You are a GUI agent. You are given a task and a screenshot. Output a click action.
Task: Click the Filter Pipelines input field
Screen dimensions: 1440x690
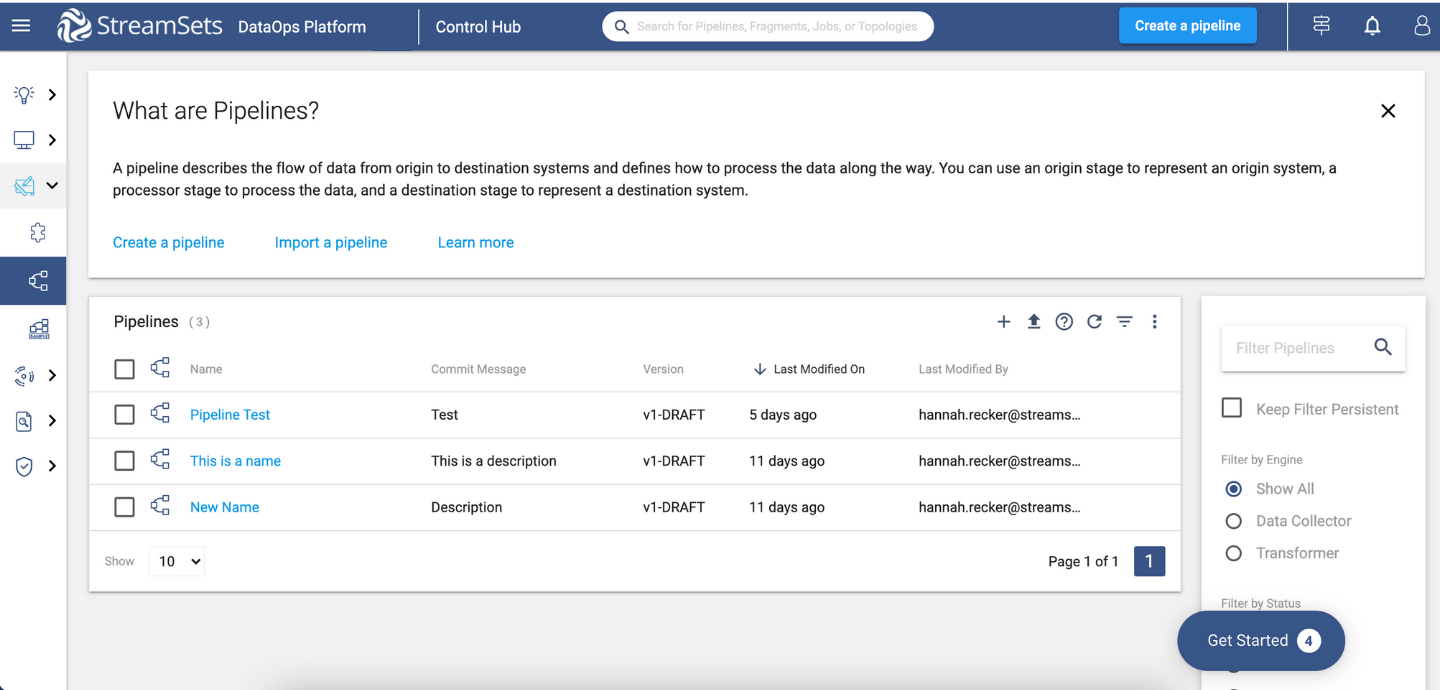(1296, 348)
